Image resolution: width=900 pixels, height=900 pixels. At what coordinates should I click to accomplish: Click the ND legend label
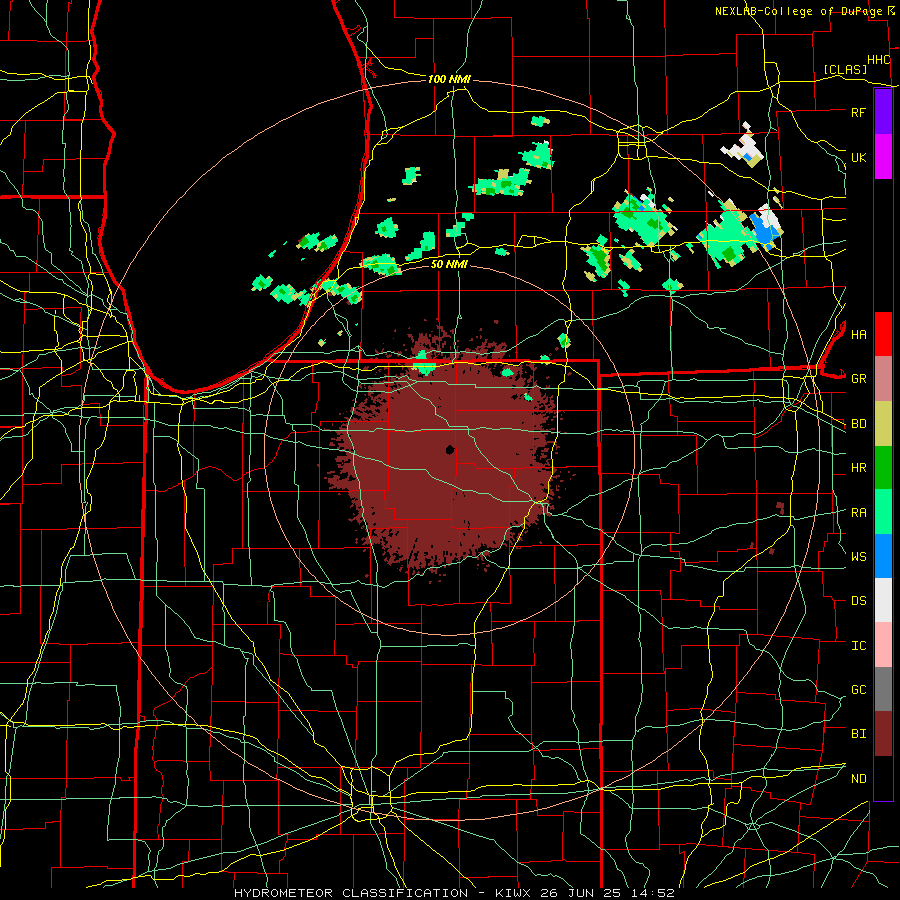click(858, 778)
